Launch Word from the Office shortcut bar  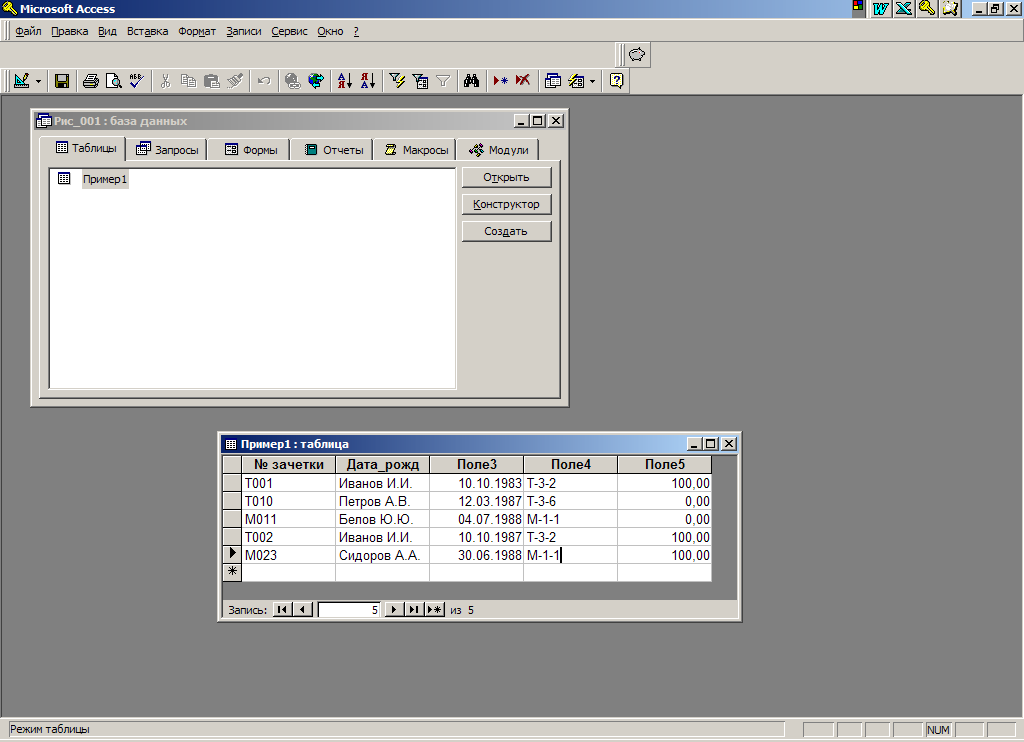coord(881,8)
